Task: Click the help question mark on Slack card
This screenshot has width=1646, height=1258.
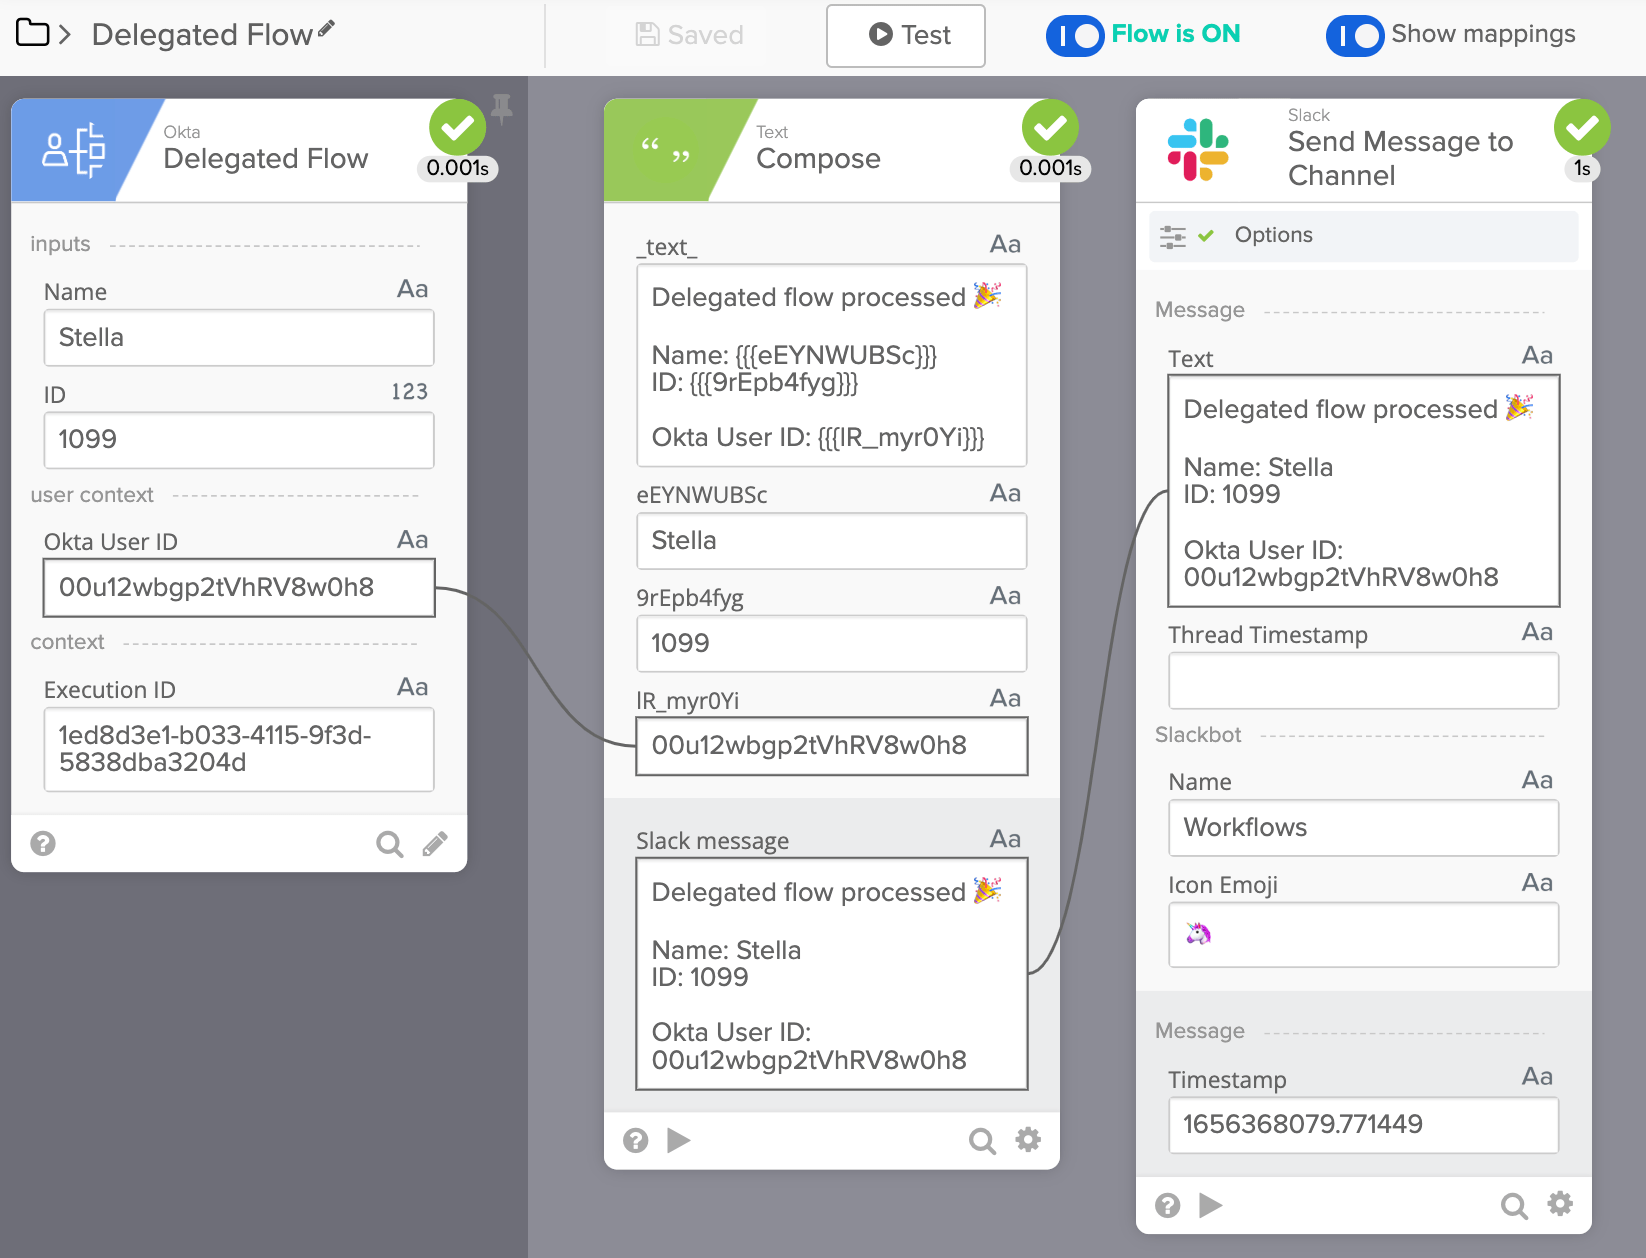Action: click(1168, 1206)
